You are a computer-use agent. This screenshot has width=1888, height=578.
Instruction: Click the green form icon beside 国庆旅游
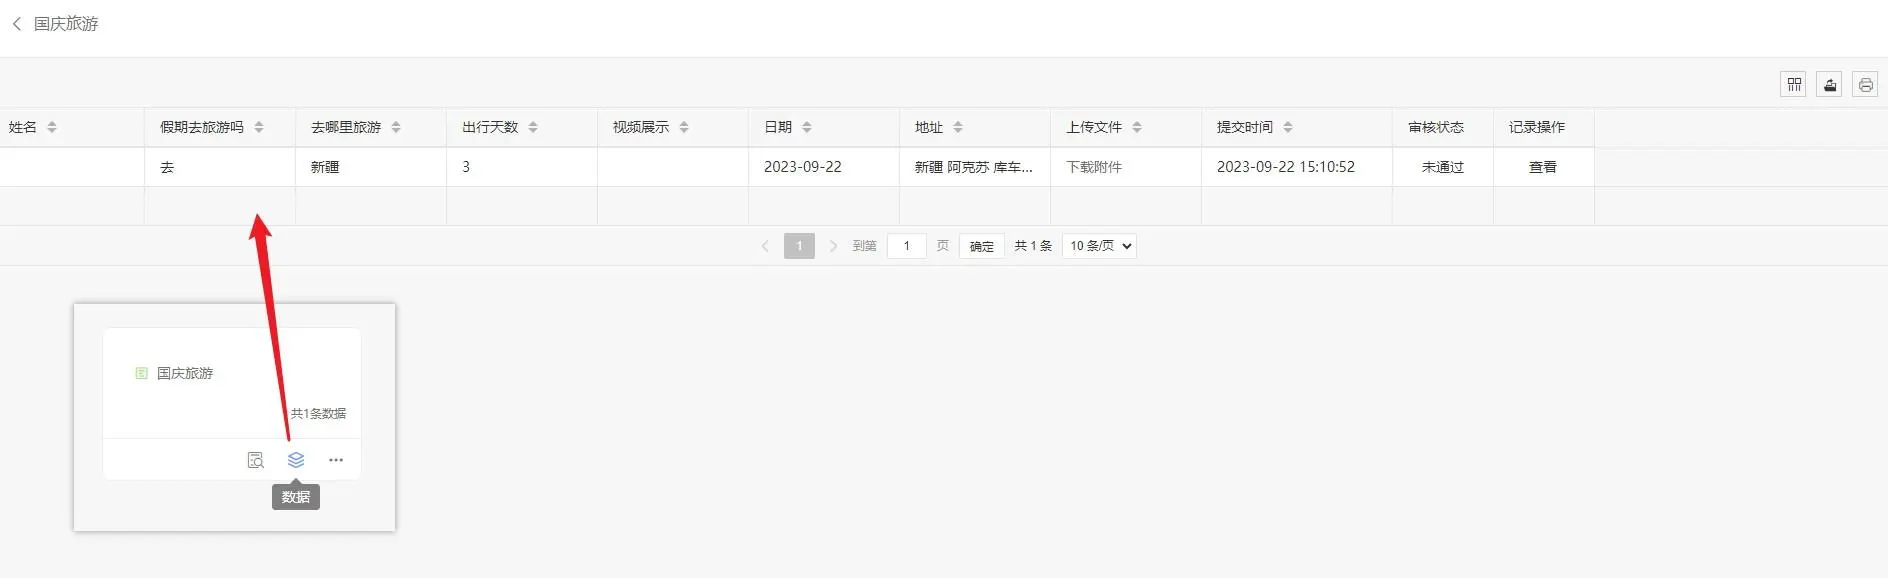click(x=141, y=373)
